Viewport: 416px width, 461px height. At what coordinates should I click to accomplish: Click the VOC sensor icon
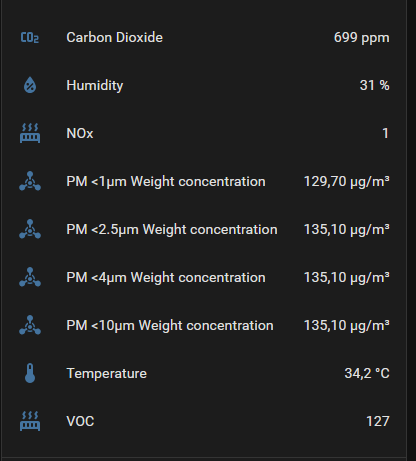click(30, 421)
